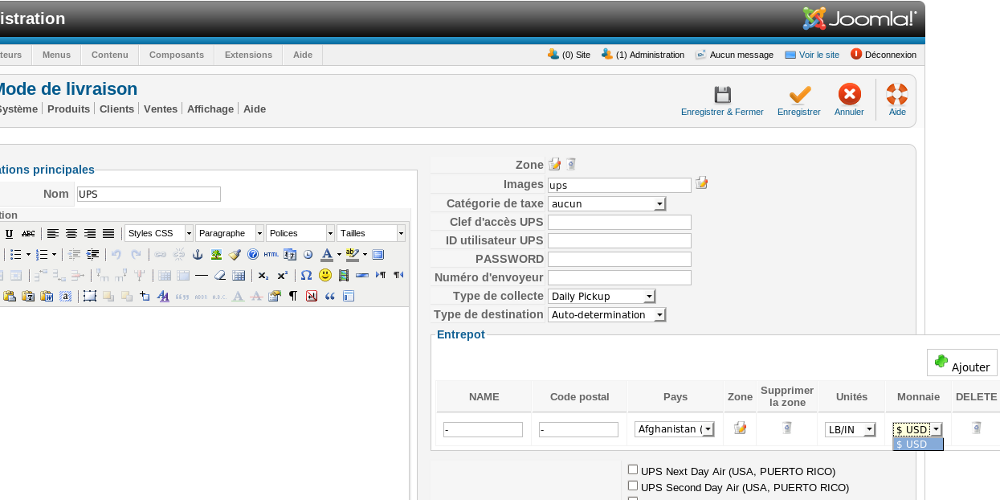Open Produits submenu under Mode de livraison

pyautogui.click(x=69, y=109)
